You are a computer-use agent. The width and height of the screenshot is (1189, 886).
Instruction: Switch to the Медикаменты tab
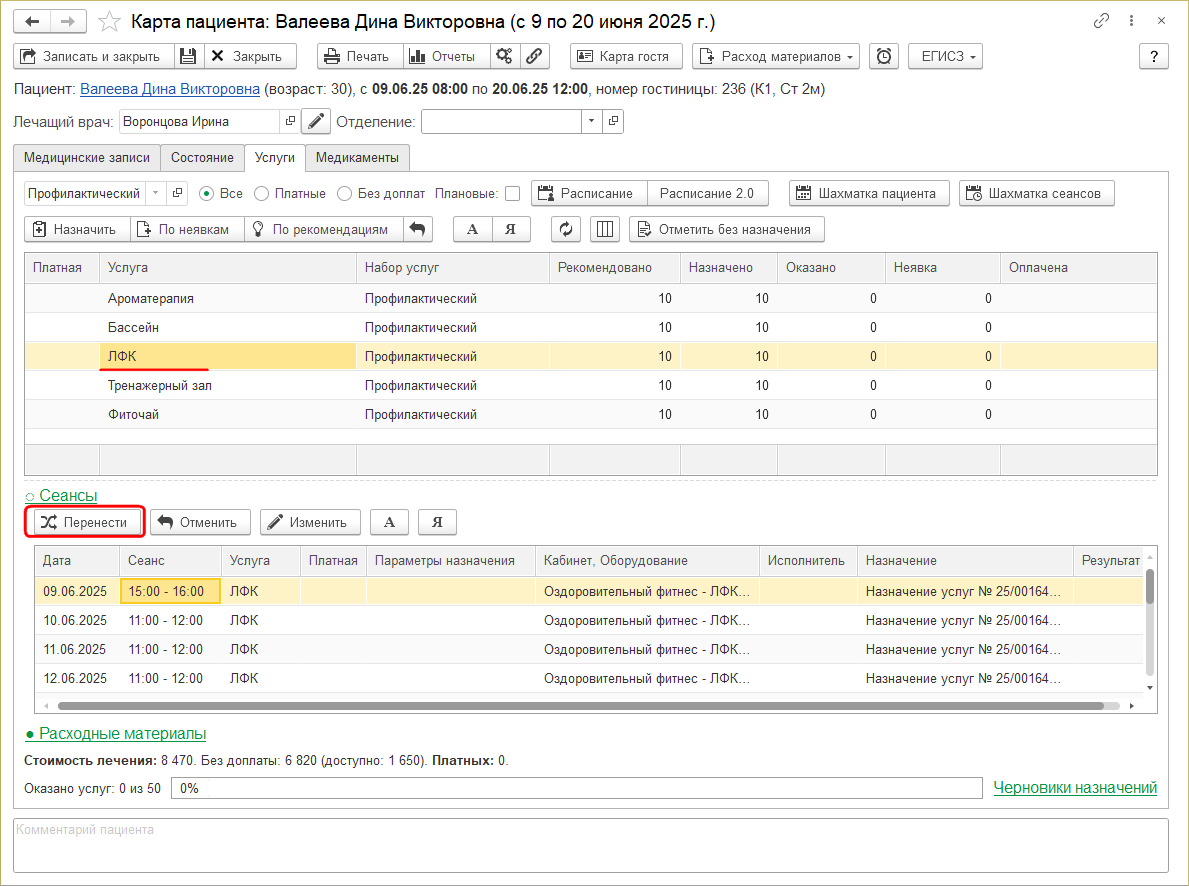pyautogui.click(x=358, y=158)
